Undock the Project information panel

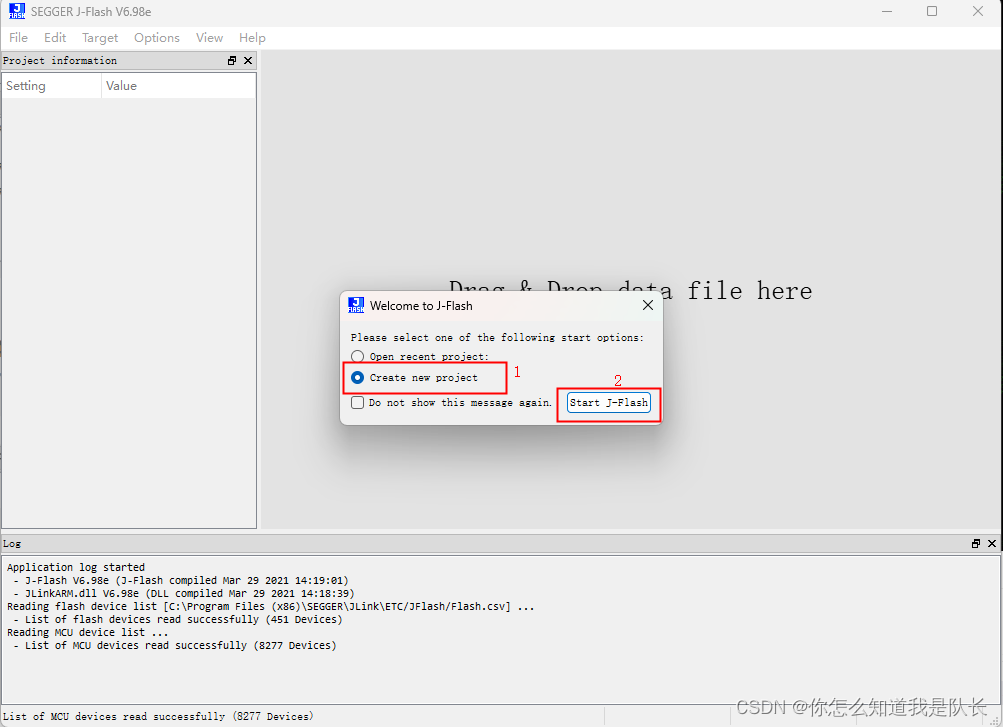pyautogui.click(x=231, y=60)
